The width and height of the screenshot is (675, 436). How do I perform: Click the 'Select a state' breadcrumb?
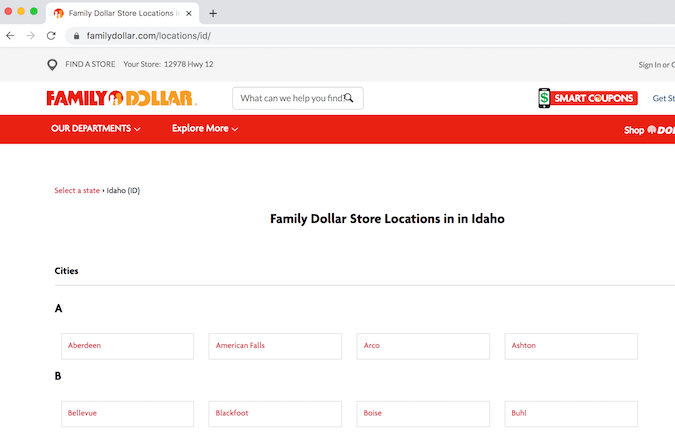(77, 190)
